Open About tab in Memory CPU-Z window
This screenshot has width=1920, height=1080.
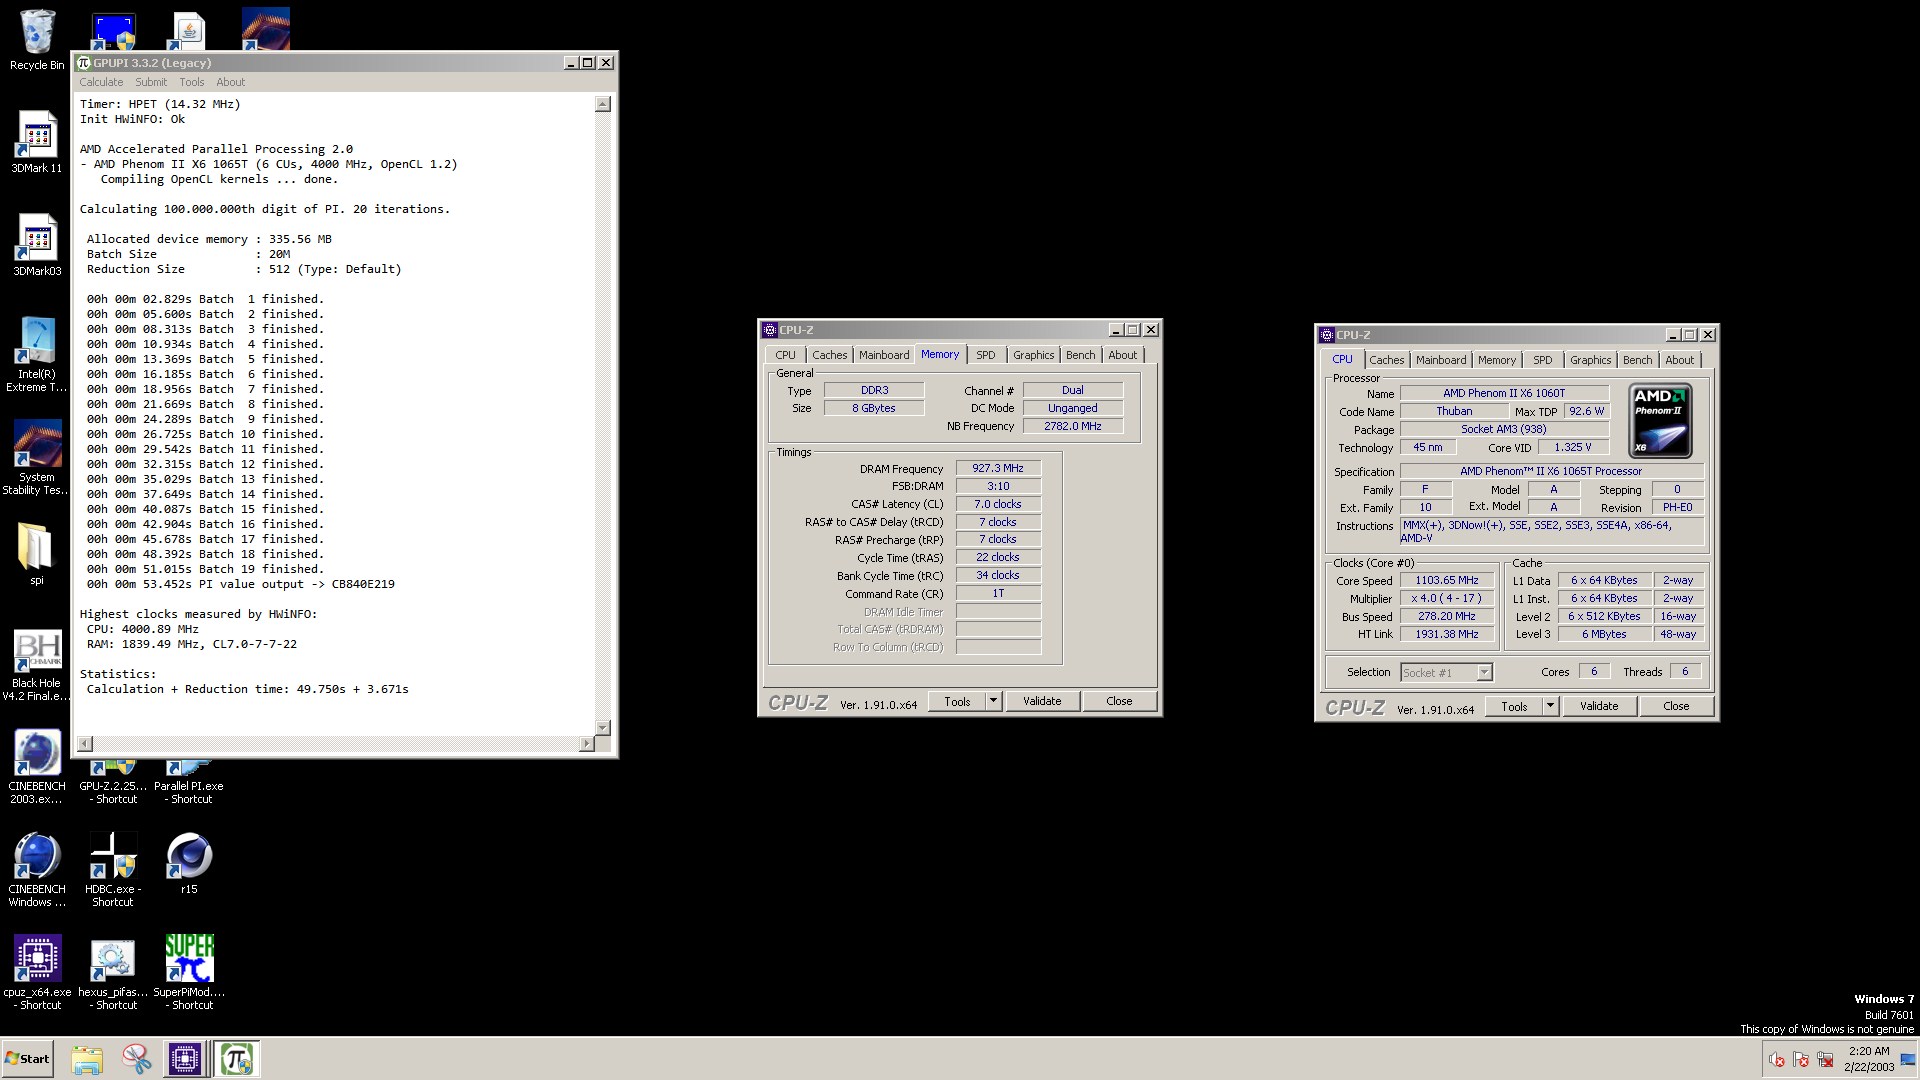pyautogui.click(x=1122, y=355)
